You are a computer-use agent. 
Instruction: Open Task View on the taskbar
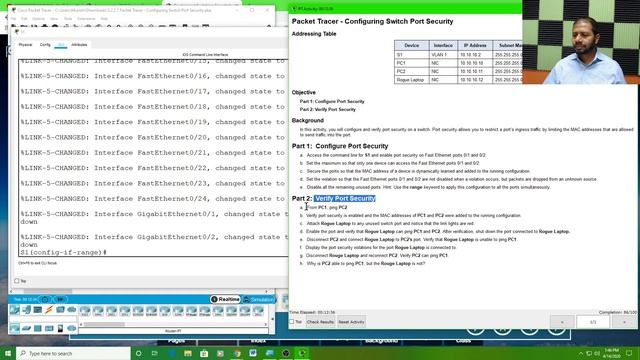[155, 353]
